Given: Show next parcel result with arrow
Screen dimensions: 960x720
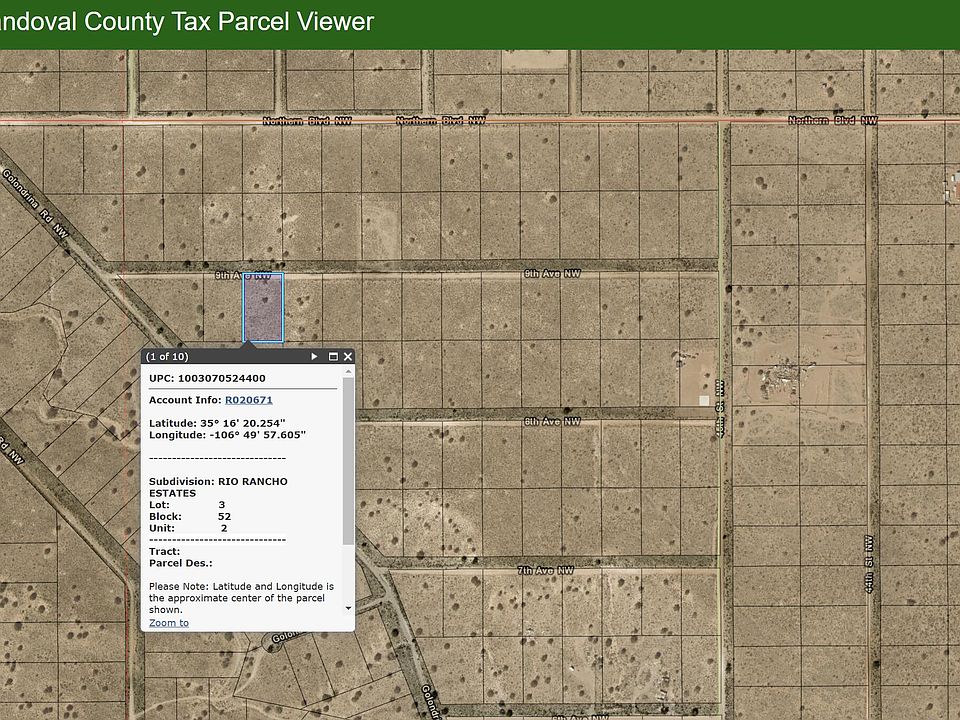Looking at the screenshot, I should [x=314, y=356].
